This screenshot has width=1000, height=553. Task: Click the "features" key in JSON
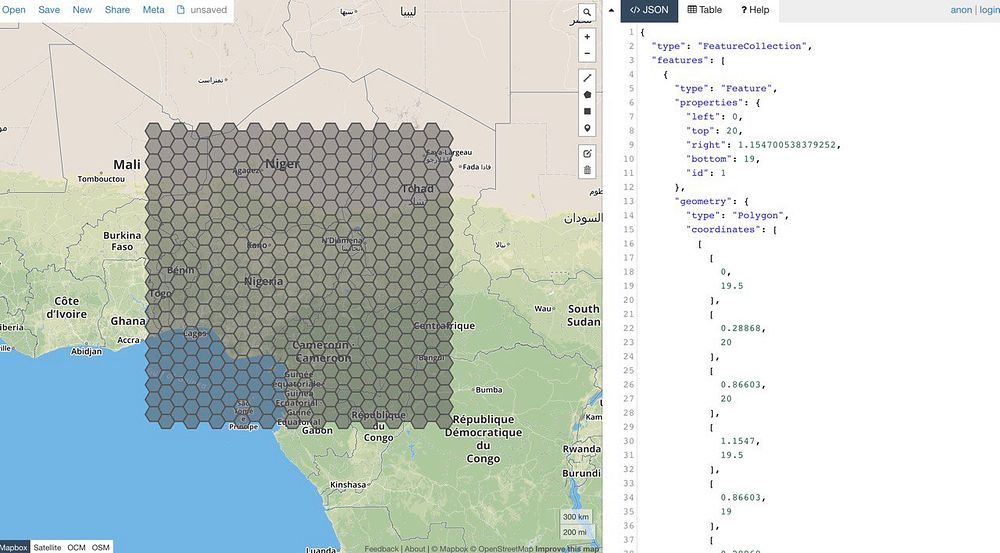click(x=680, y=60)
